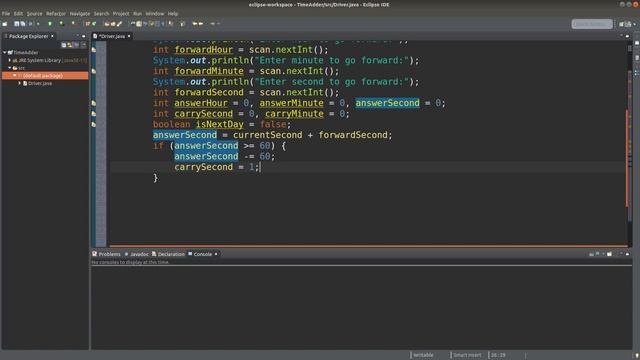Click the Back navigation arrow icon
Screen dimensions: 640x360
195,24
